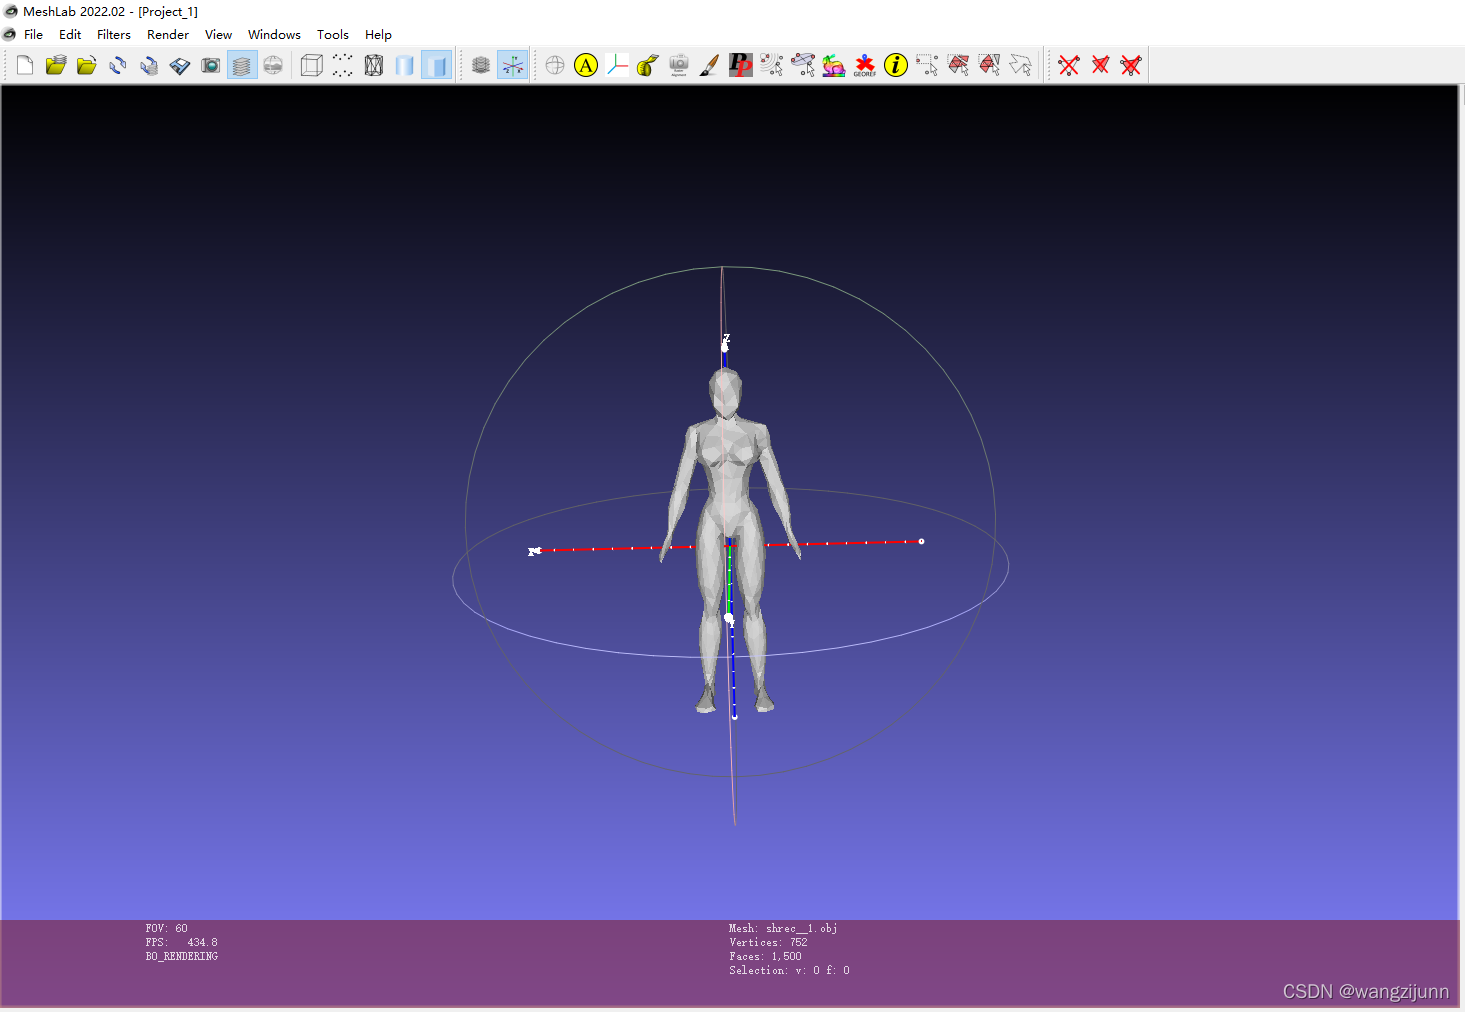Click the 'BO_RENDERING' status text
The image size is (1465, 1012).
[x=181, y=957]
